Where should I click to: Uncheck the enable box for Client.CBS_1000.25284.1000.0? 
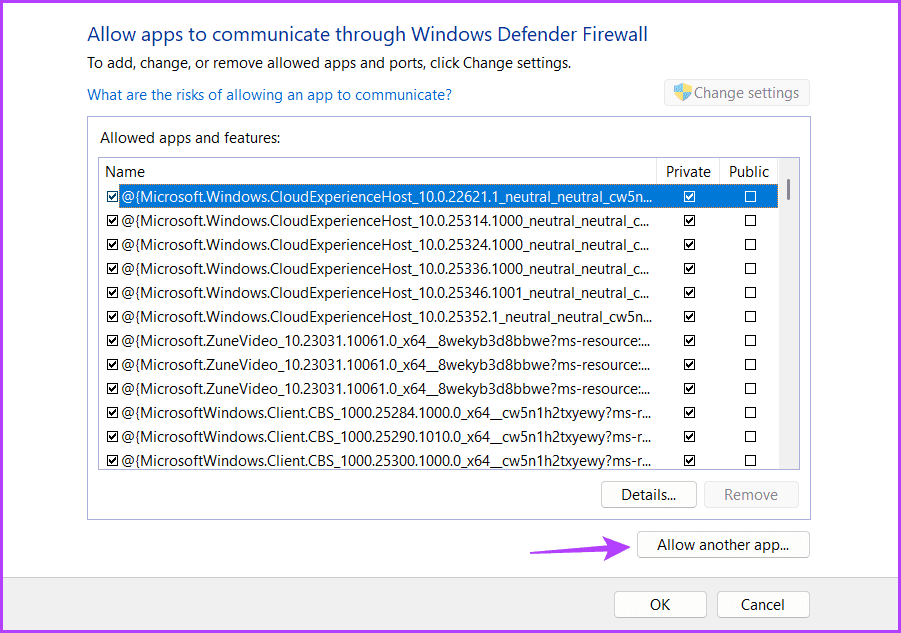click(113, 413)
